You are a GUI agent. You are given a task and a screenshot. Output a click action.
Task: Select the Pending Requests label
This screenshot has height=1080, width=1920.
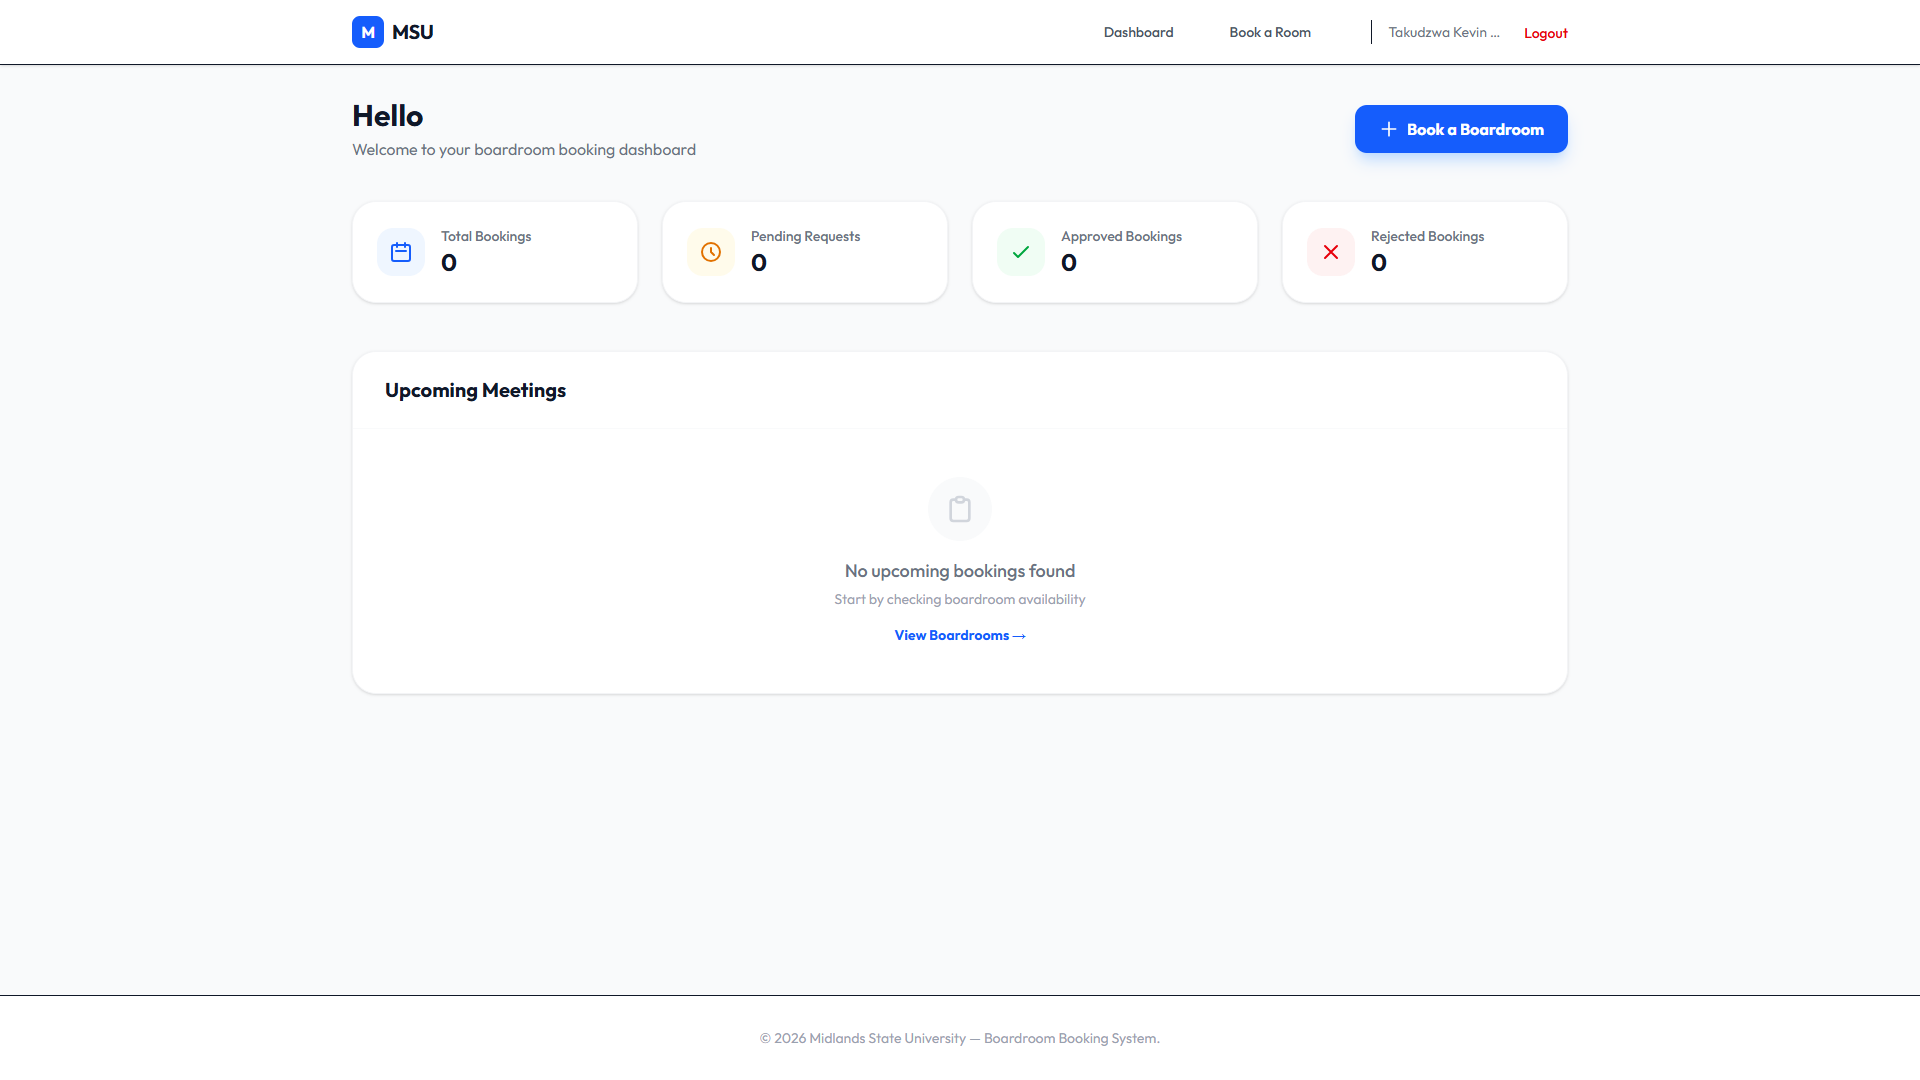click(x=805, y=236)
